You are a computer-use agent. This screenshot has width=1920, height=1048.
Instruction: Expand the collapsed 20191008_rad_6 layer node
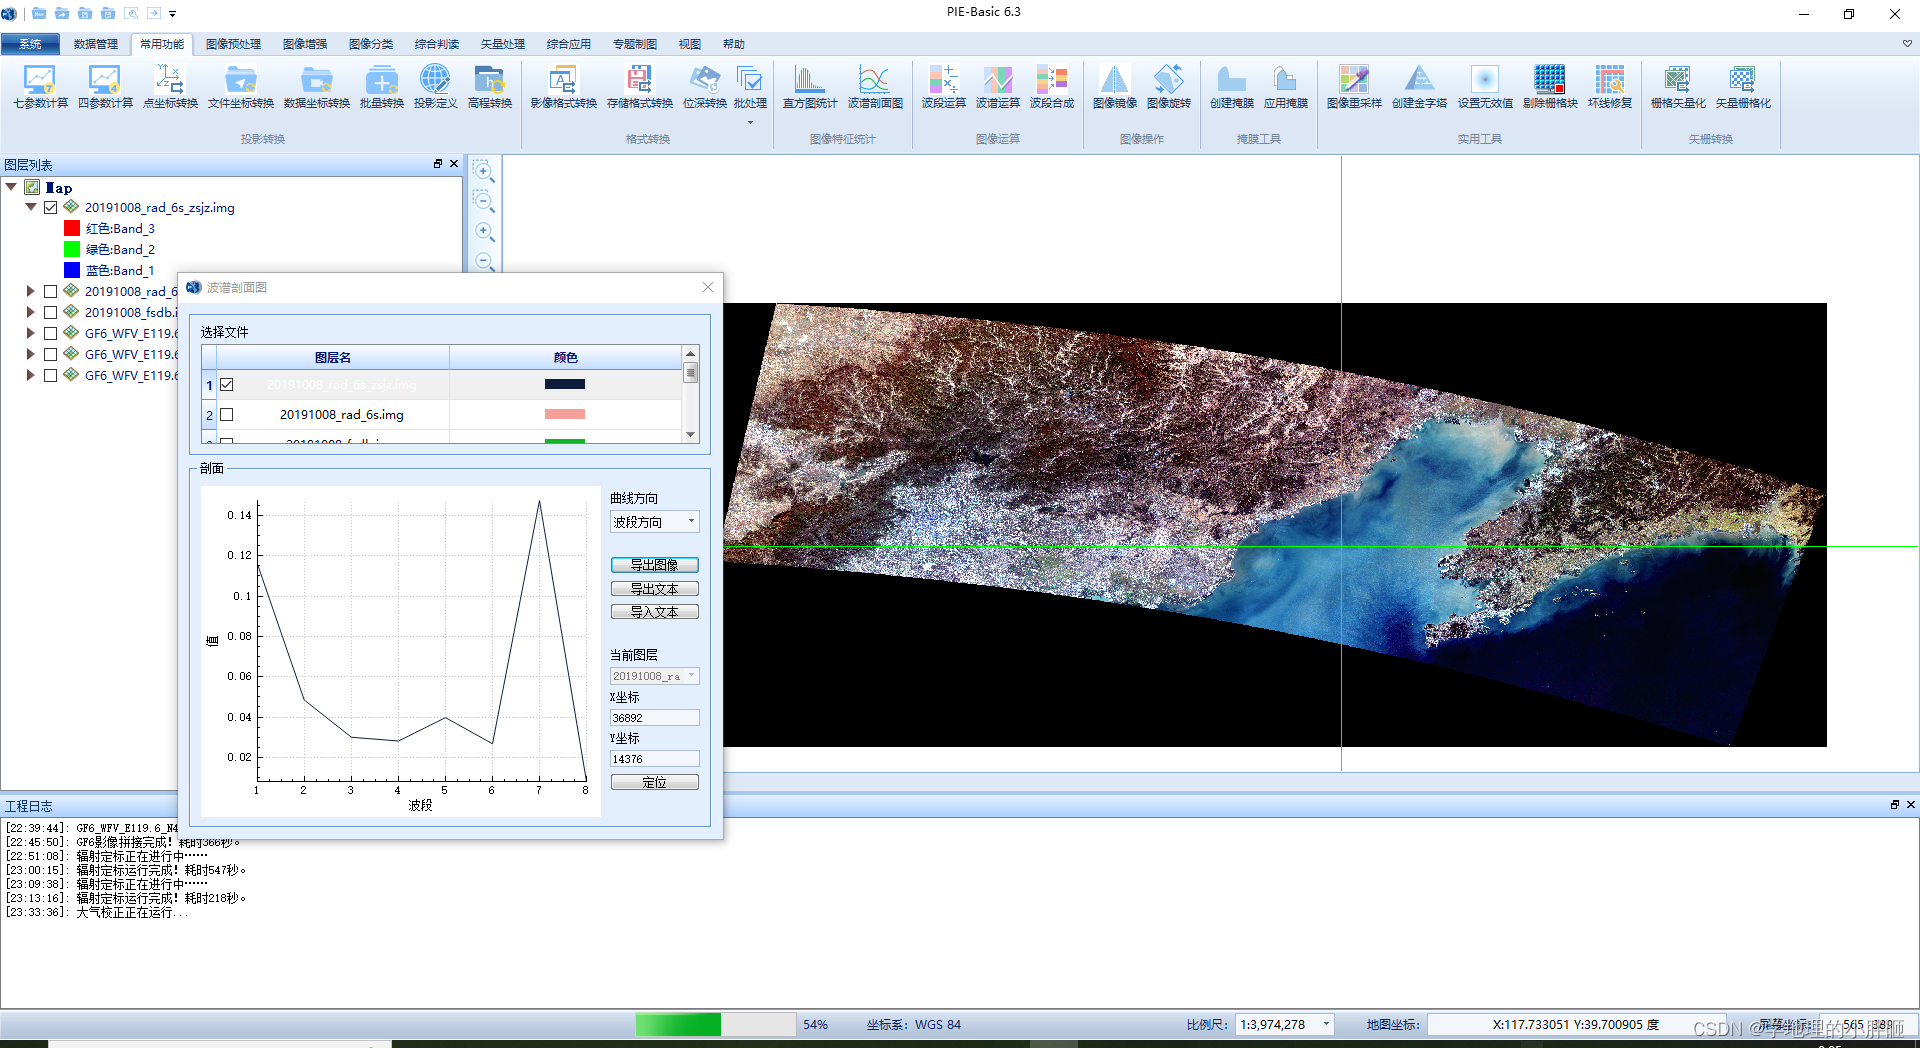pyautogui.click(x=31, y=291)
